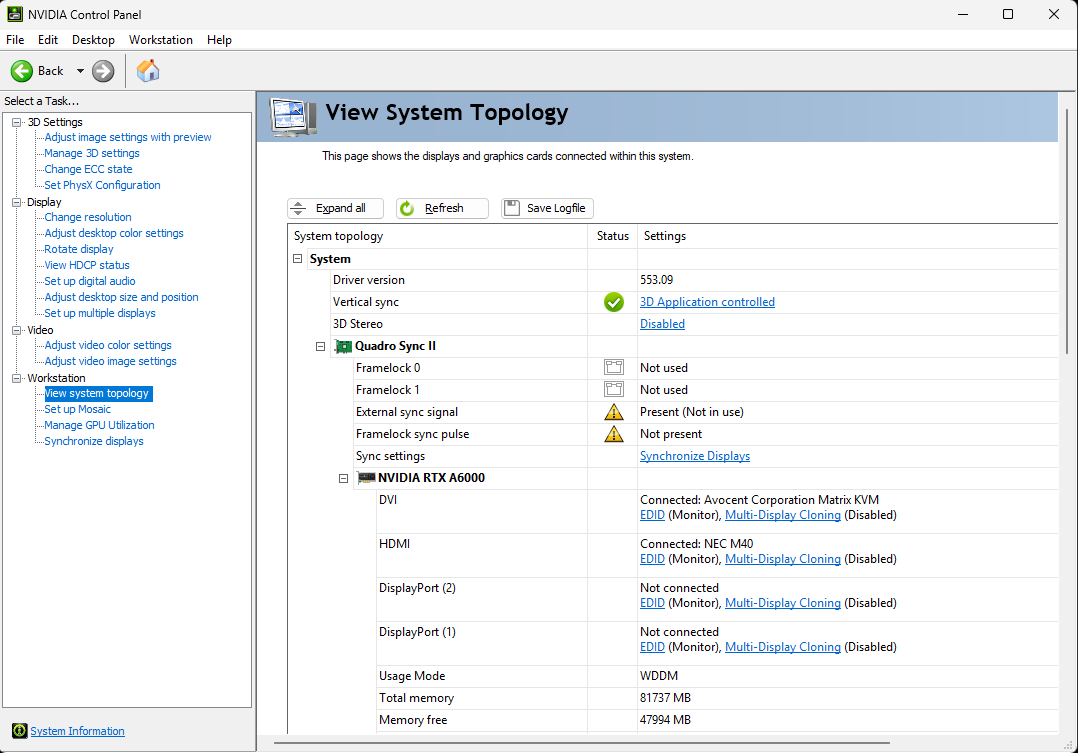Screen dimensions: 1078x753
Task: Click the Framelock 1 status icon
Action: tap(613, 390)
